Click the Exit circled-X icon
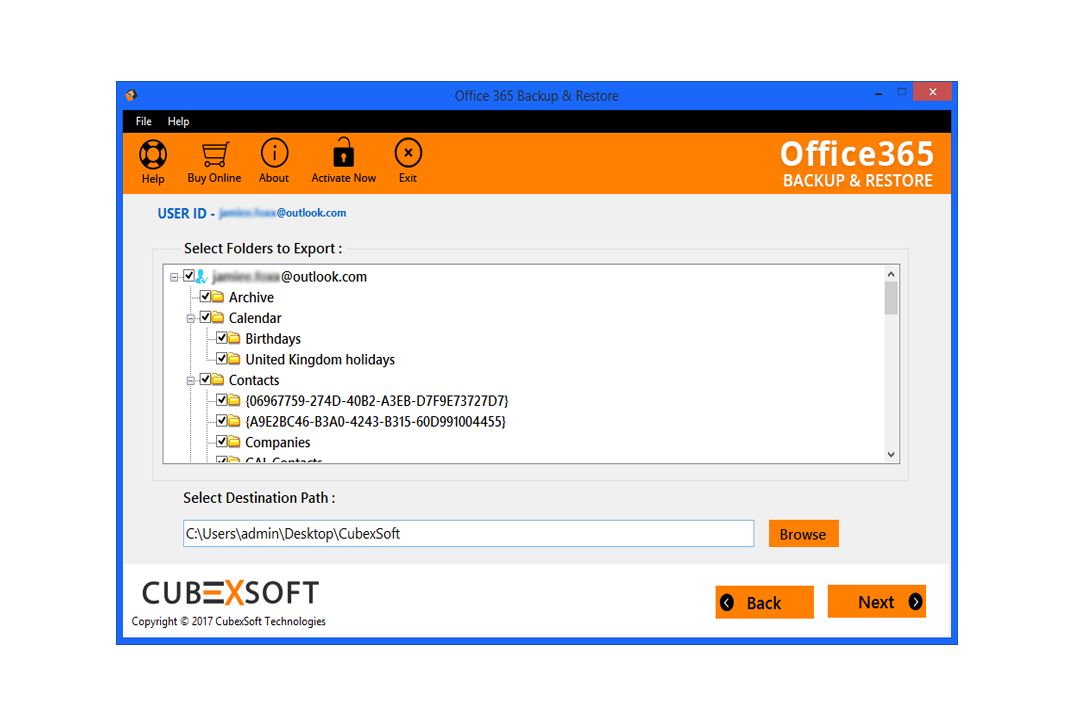This screenshot has width=1074, height=710. (408, 153)
